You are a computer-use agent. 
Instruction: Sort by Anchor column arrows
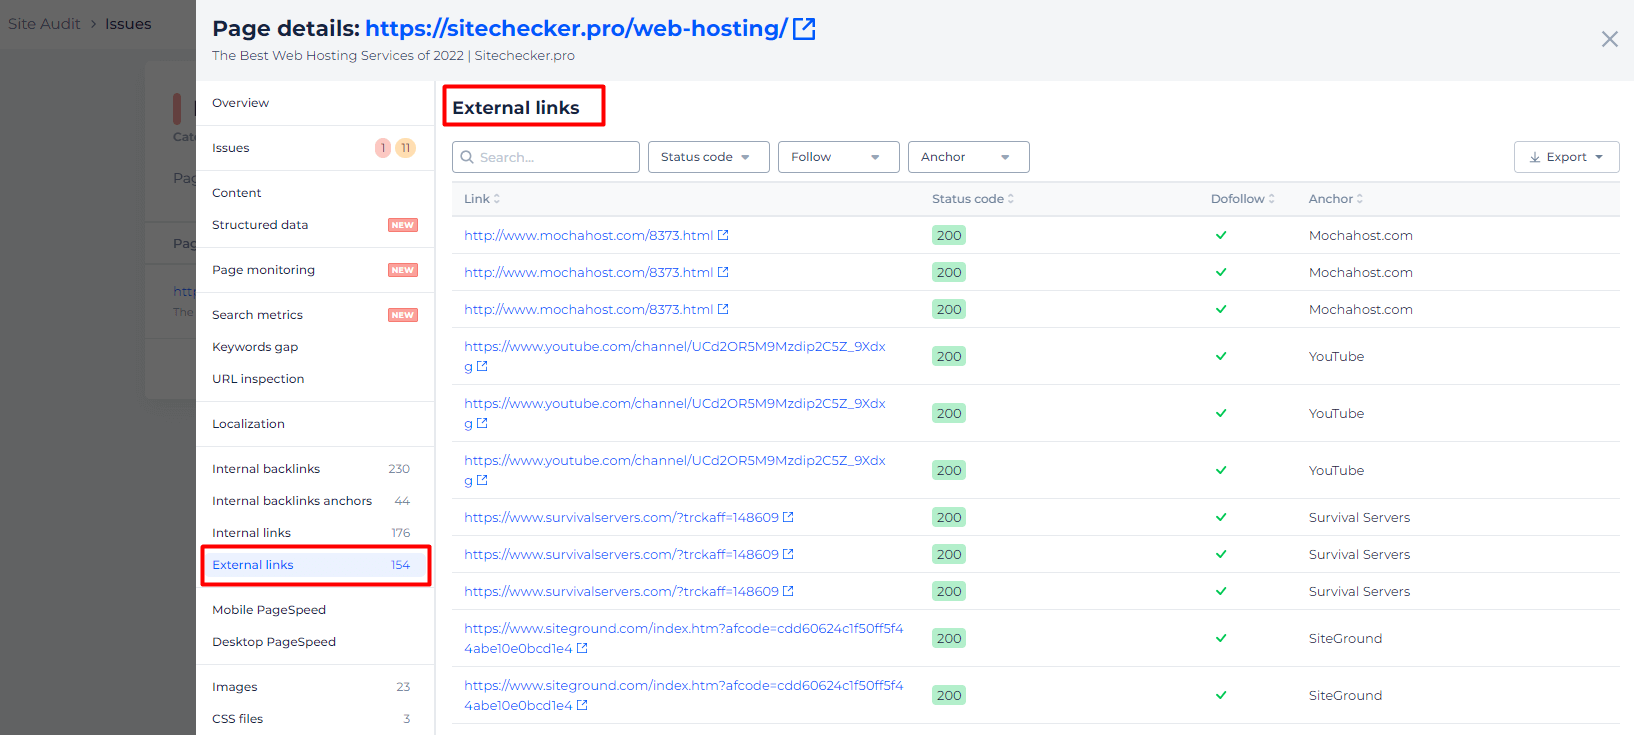[1360, 199]
